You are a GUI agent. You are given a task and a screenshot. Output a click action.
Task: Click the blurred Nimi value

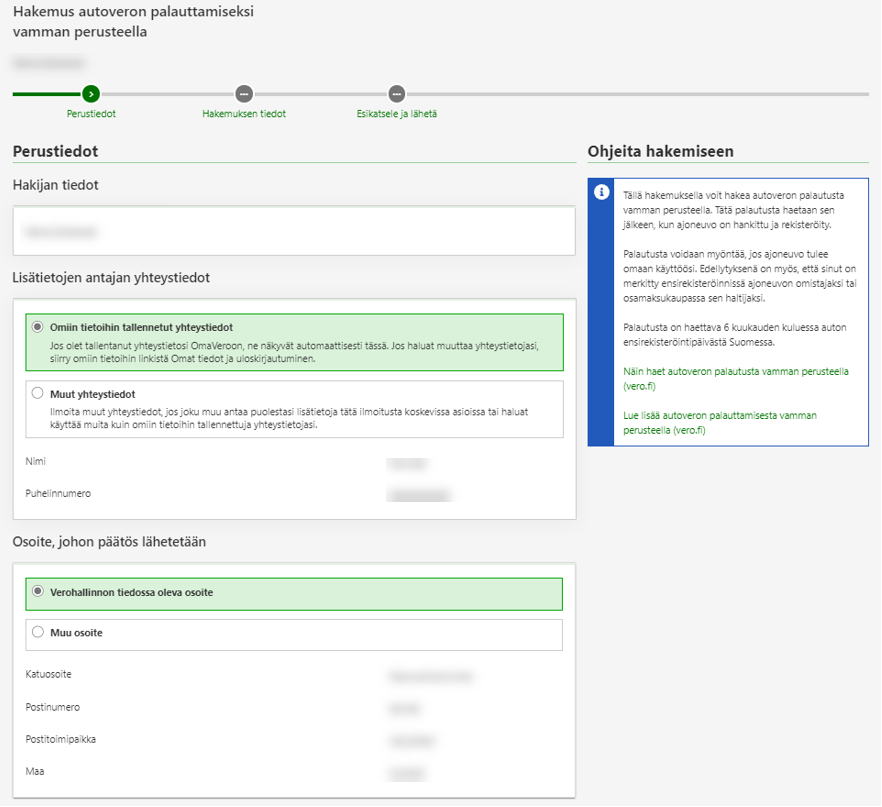[403, 463]
